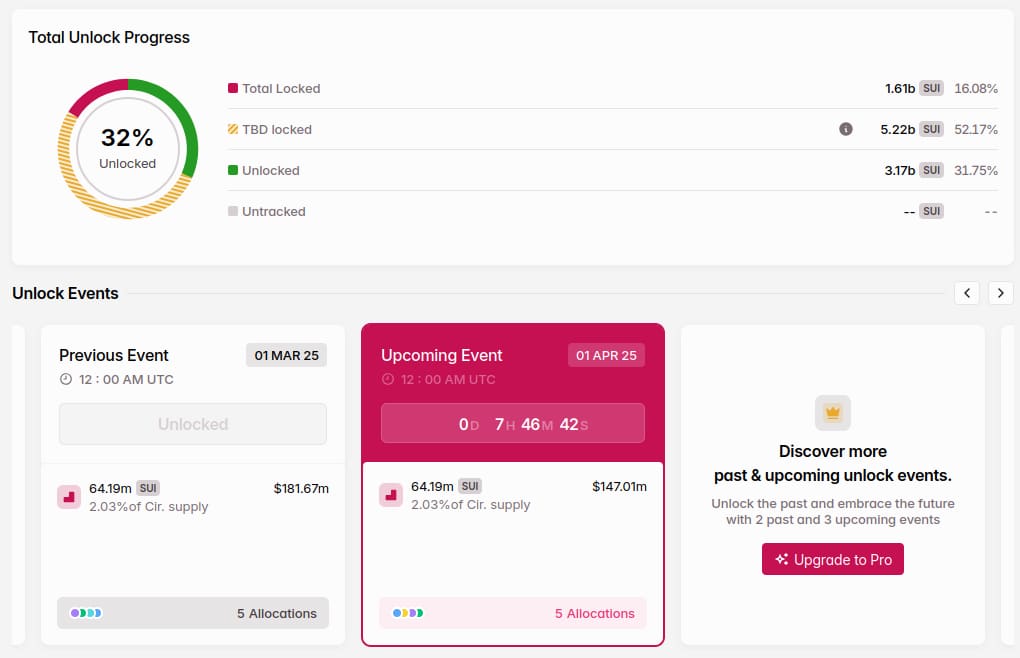This screenshot has height=658, width=1020.
Task: Click the clock icon in the Previous Event card
Action: [64, 379]
